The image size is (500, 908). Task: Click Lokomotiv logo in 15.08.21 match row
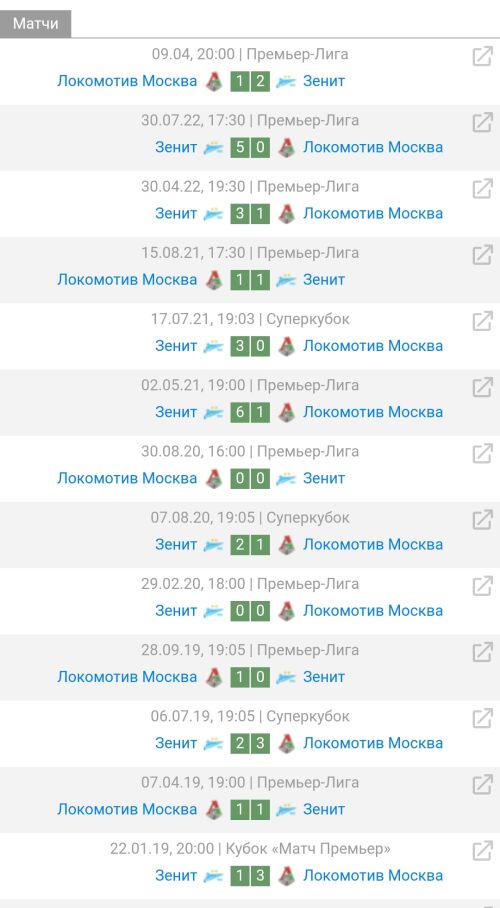pos(214,280)
